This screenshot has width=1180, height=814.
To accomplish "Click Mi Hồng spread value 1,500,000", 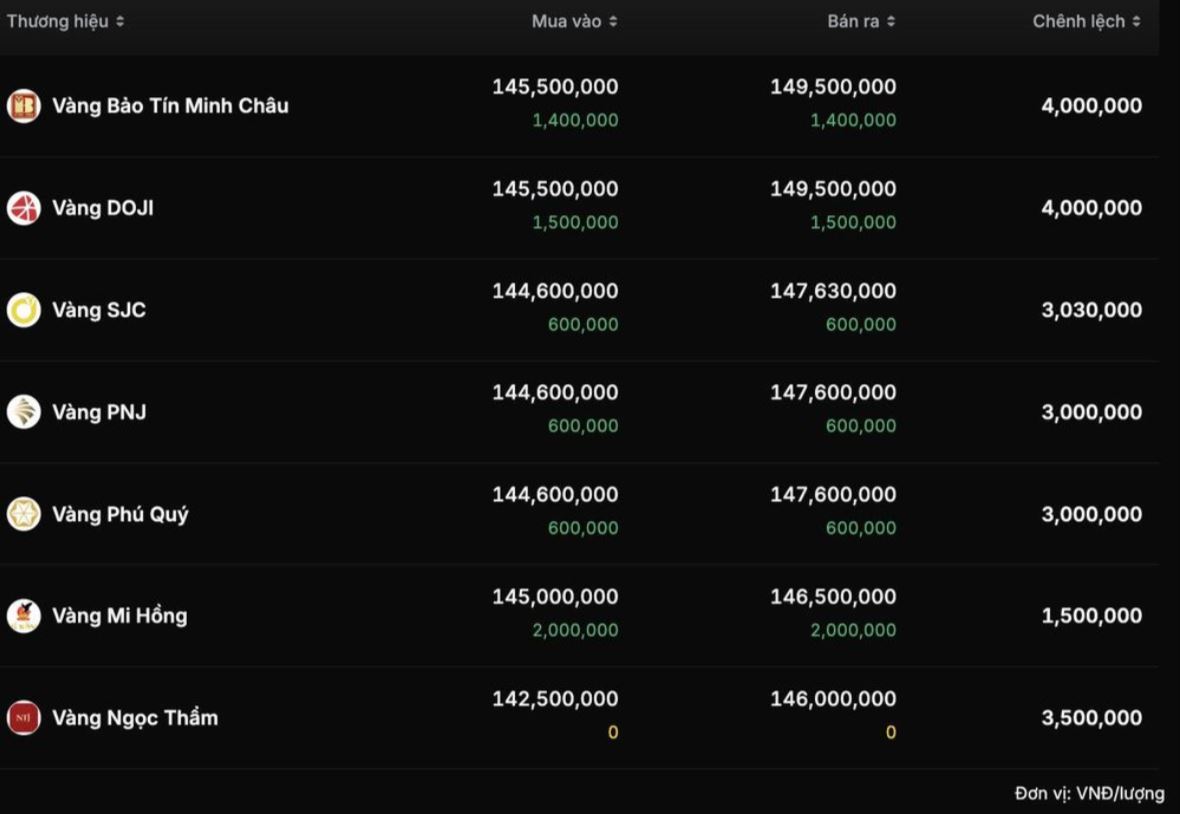I will pos(1092,616).
